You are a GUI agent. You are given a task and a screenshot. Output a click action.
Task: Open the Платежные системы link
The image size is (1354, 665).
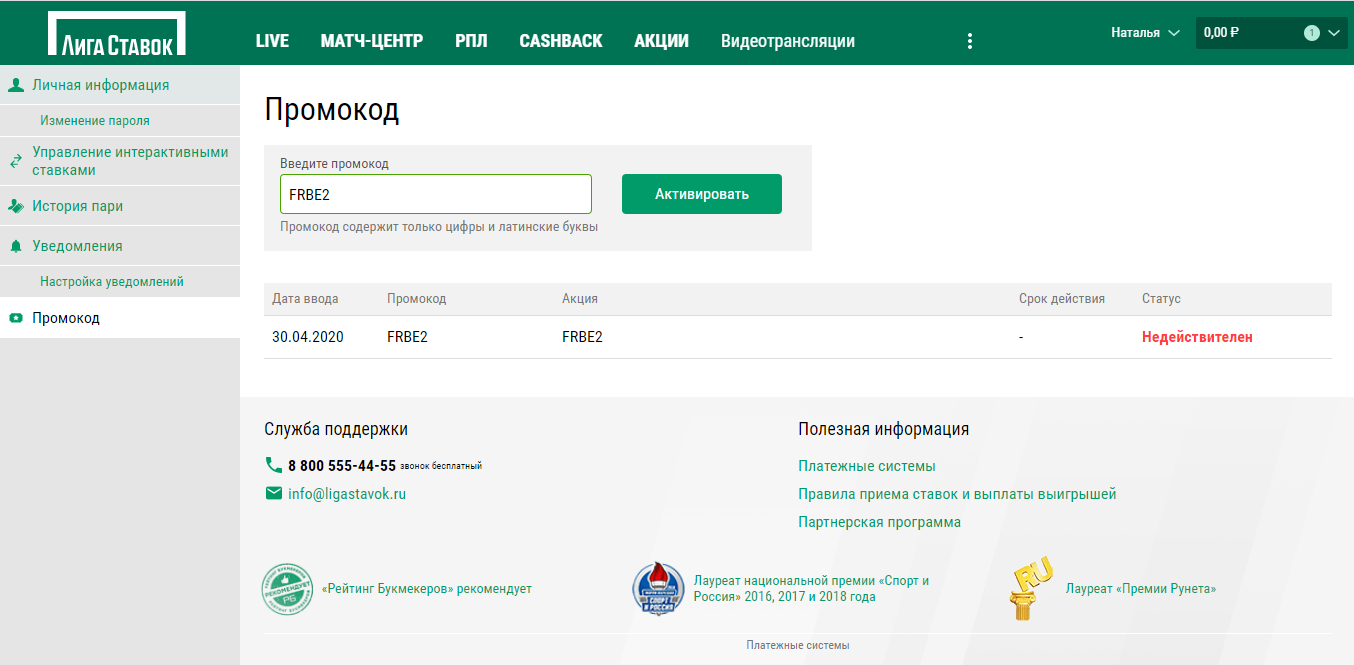point(867,466)
